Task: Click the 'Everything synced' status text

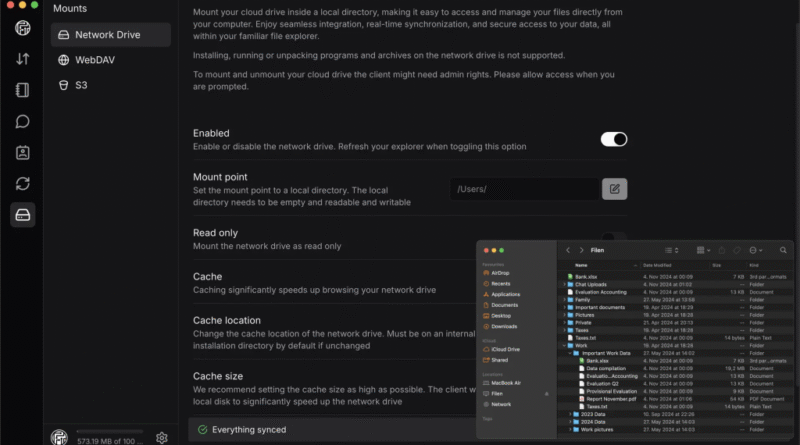Action: click(x=249, y=430)
